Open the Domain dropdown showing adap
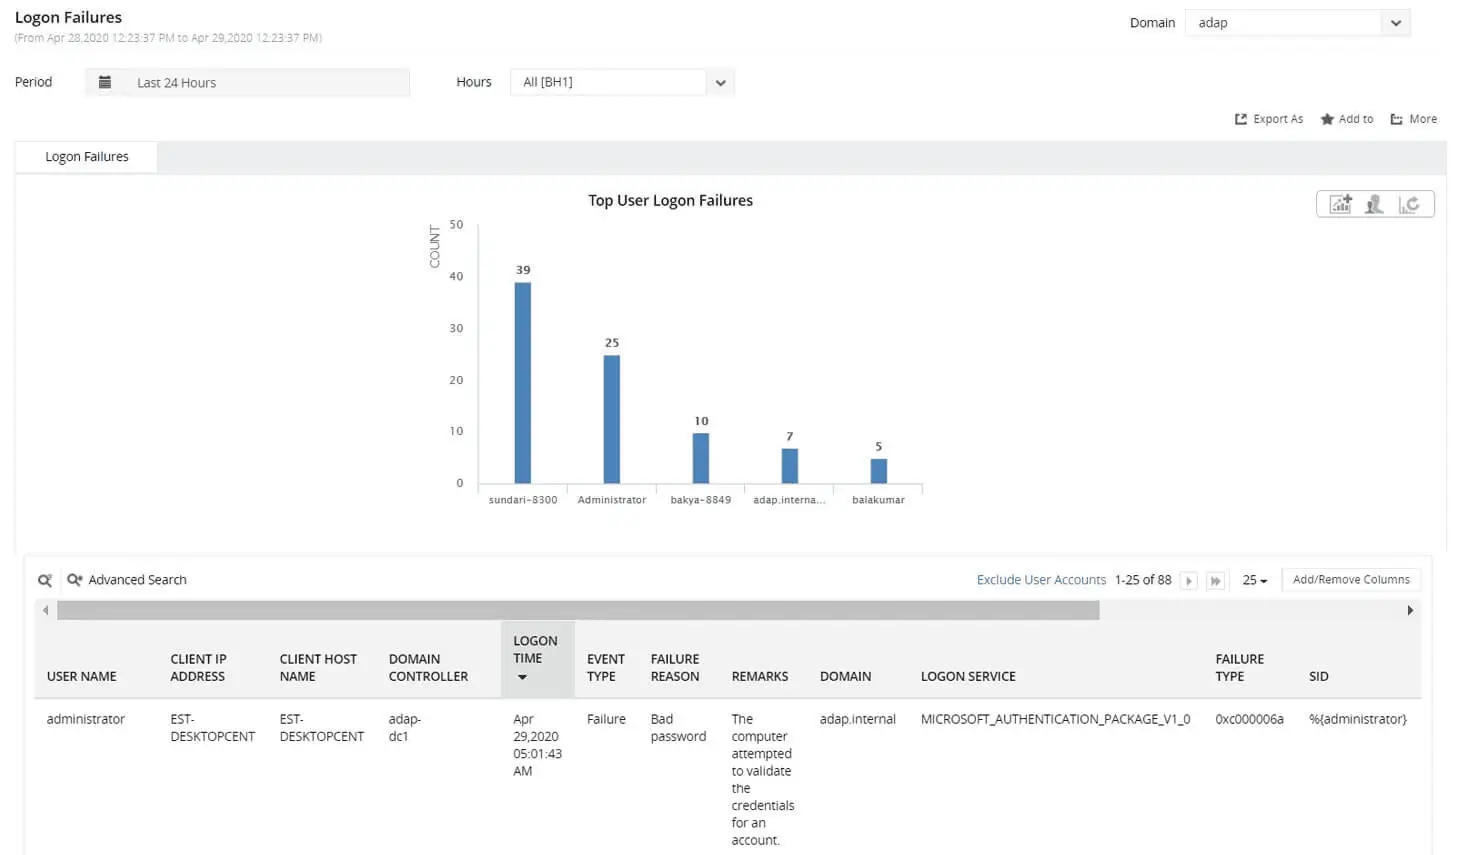Screen dimensions: 1460x855 [x=1396, y=22]
